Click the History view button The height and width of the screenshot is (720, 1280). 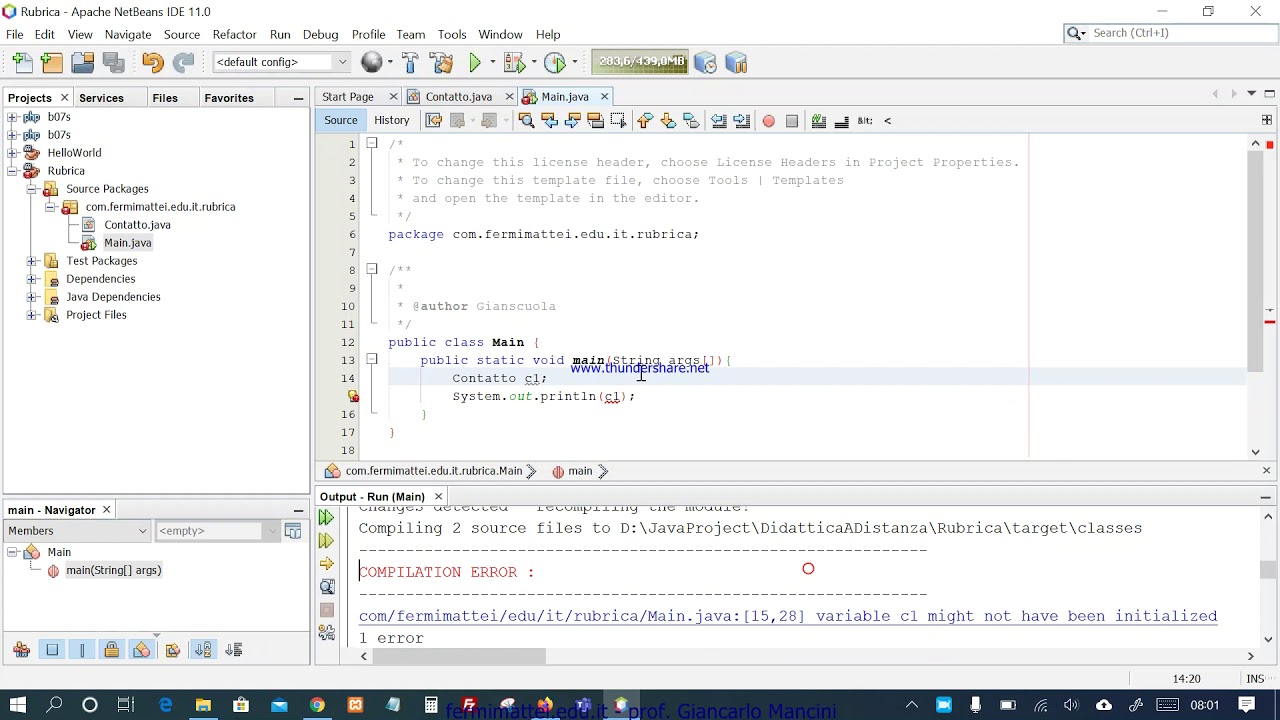pyautogui.click(x=392, y=120)
